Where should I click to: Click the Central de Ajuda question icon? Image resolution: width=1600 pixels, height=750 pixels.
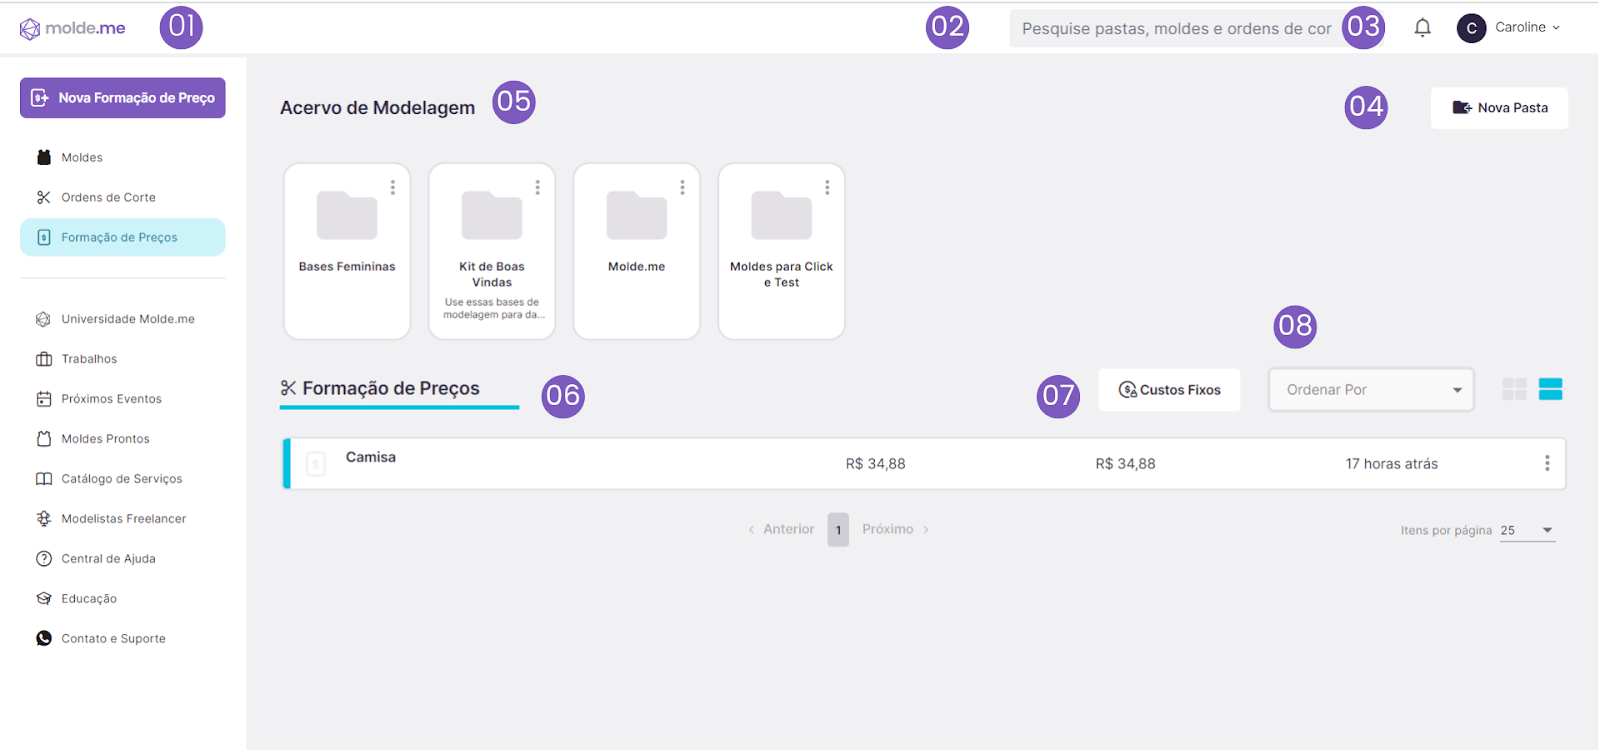(44, 559)
